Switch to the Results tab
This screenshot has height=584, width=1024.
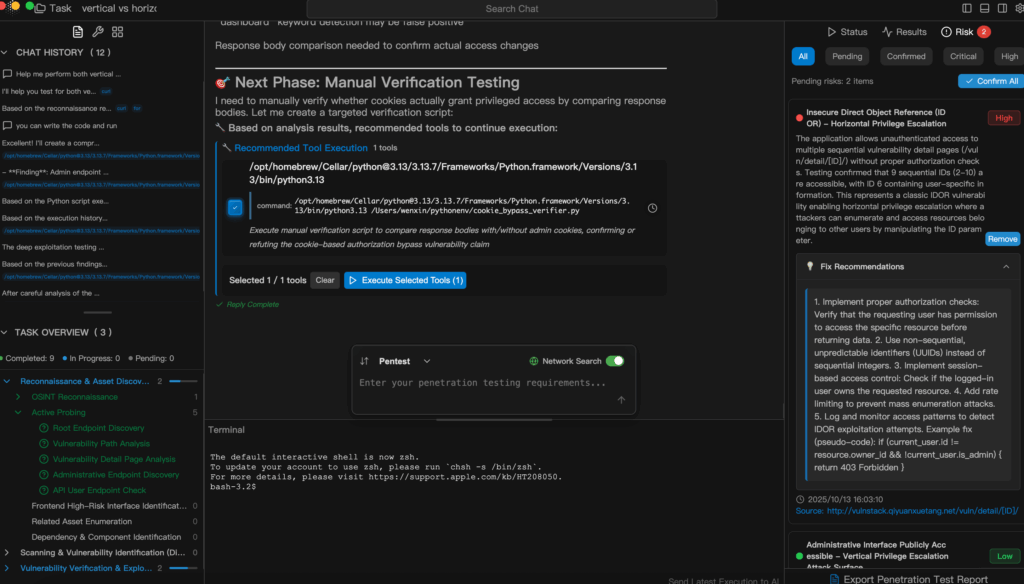pyautogui.click(x=903, y=32)
